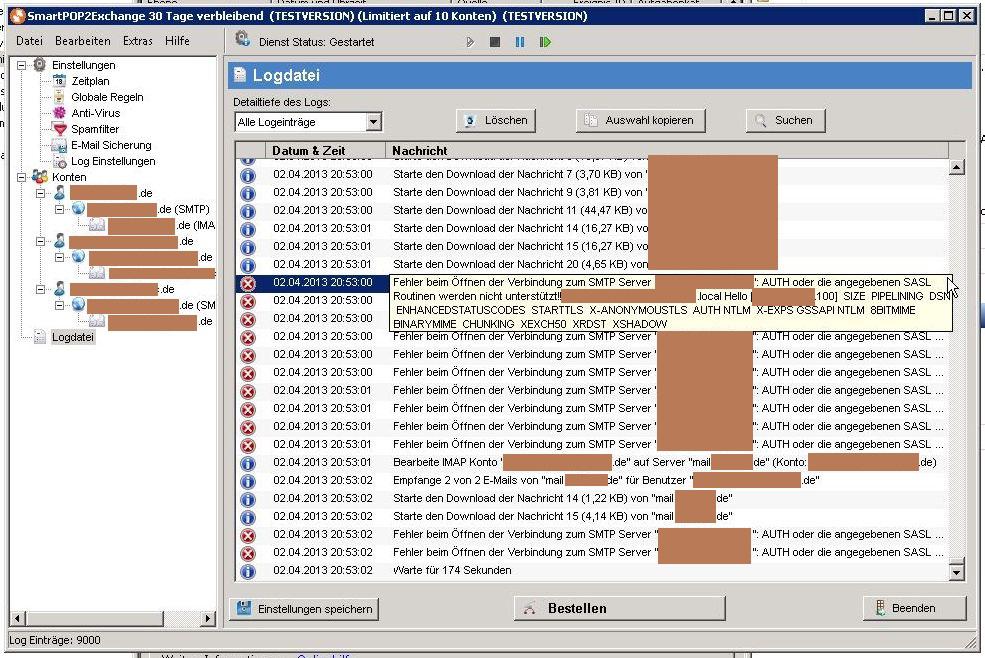The image size is (985, 658).
Task: Select the "Nachricht 14 (1,22 KB)" log entry
Action: (x=591, y=499)
